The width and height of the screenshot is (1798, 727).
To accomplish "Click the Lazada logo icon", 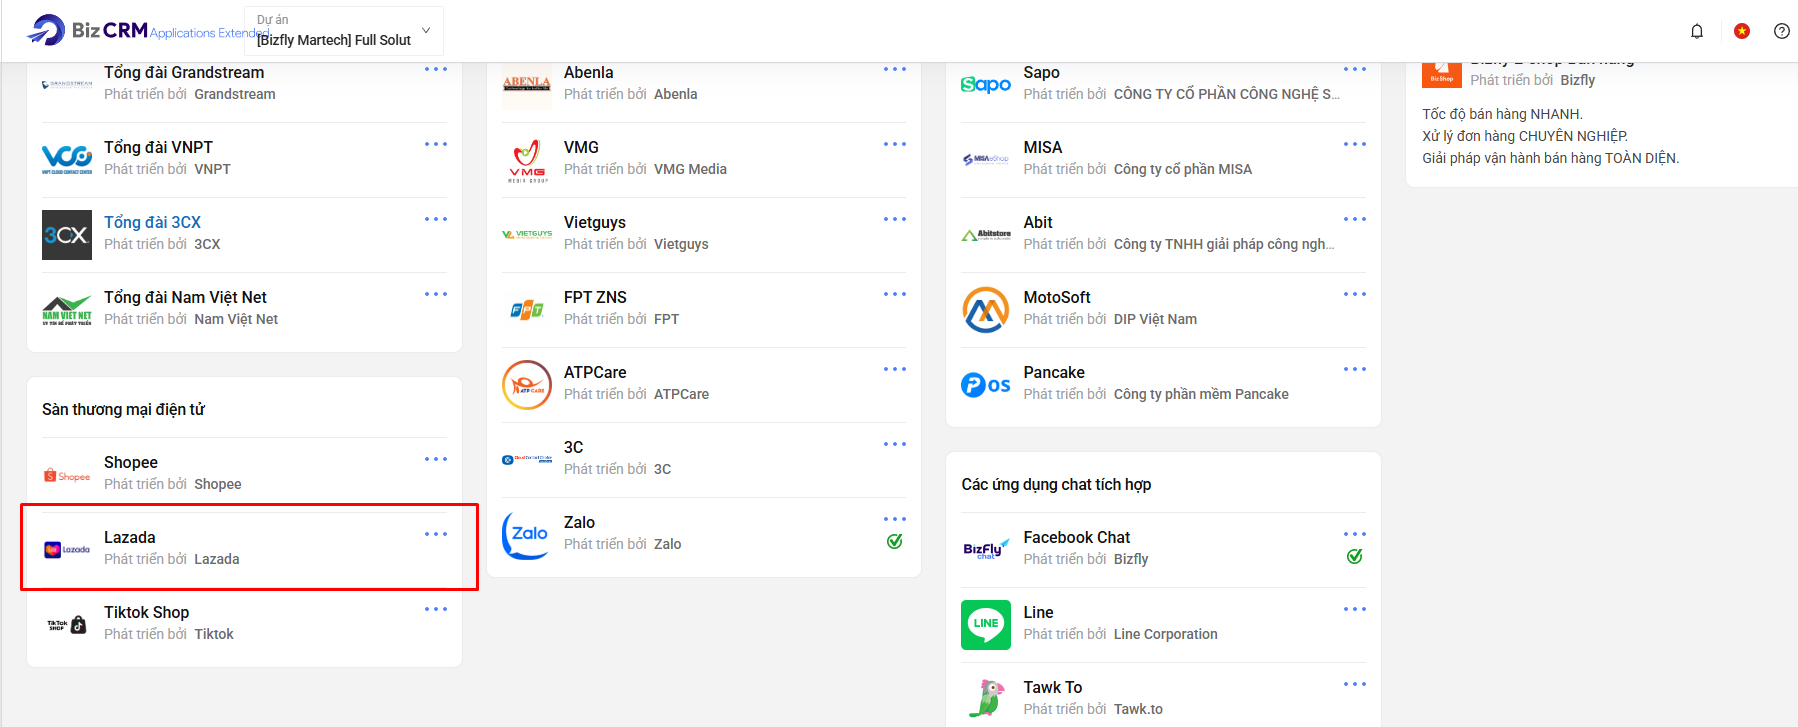I will click(67, 550).
